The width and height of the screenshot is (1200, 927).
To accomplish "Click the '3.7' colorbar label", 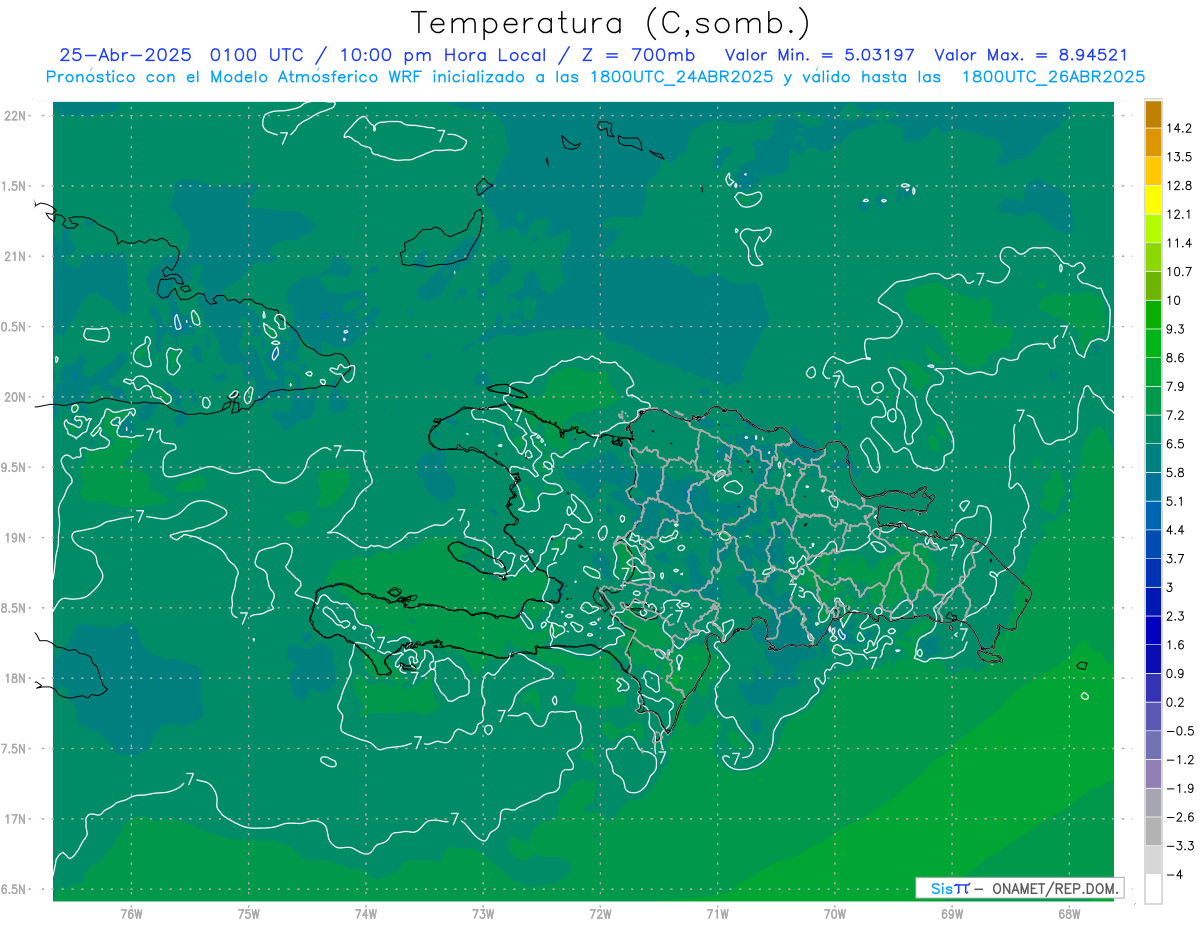I will [x=1176, y=558].
